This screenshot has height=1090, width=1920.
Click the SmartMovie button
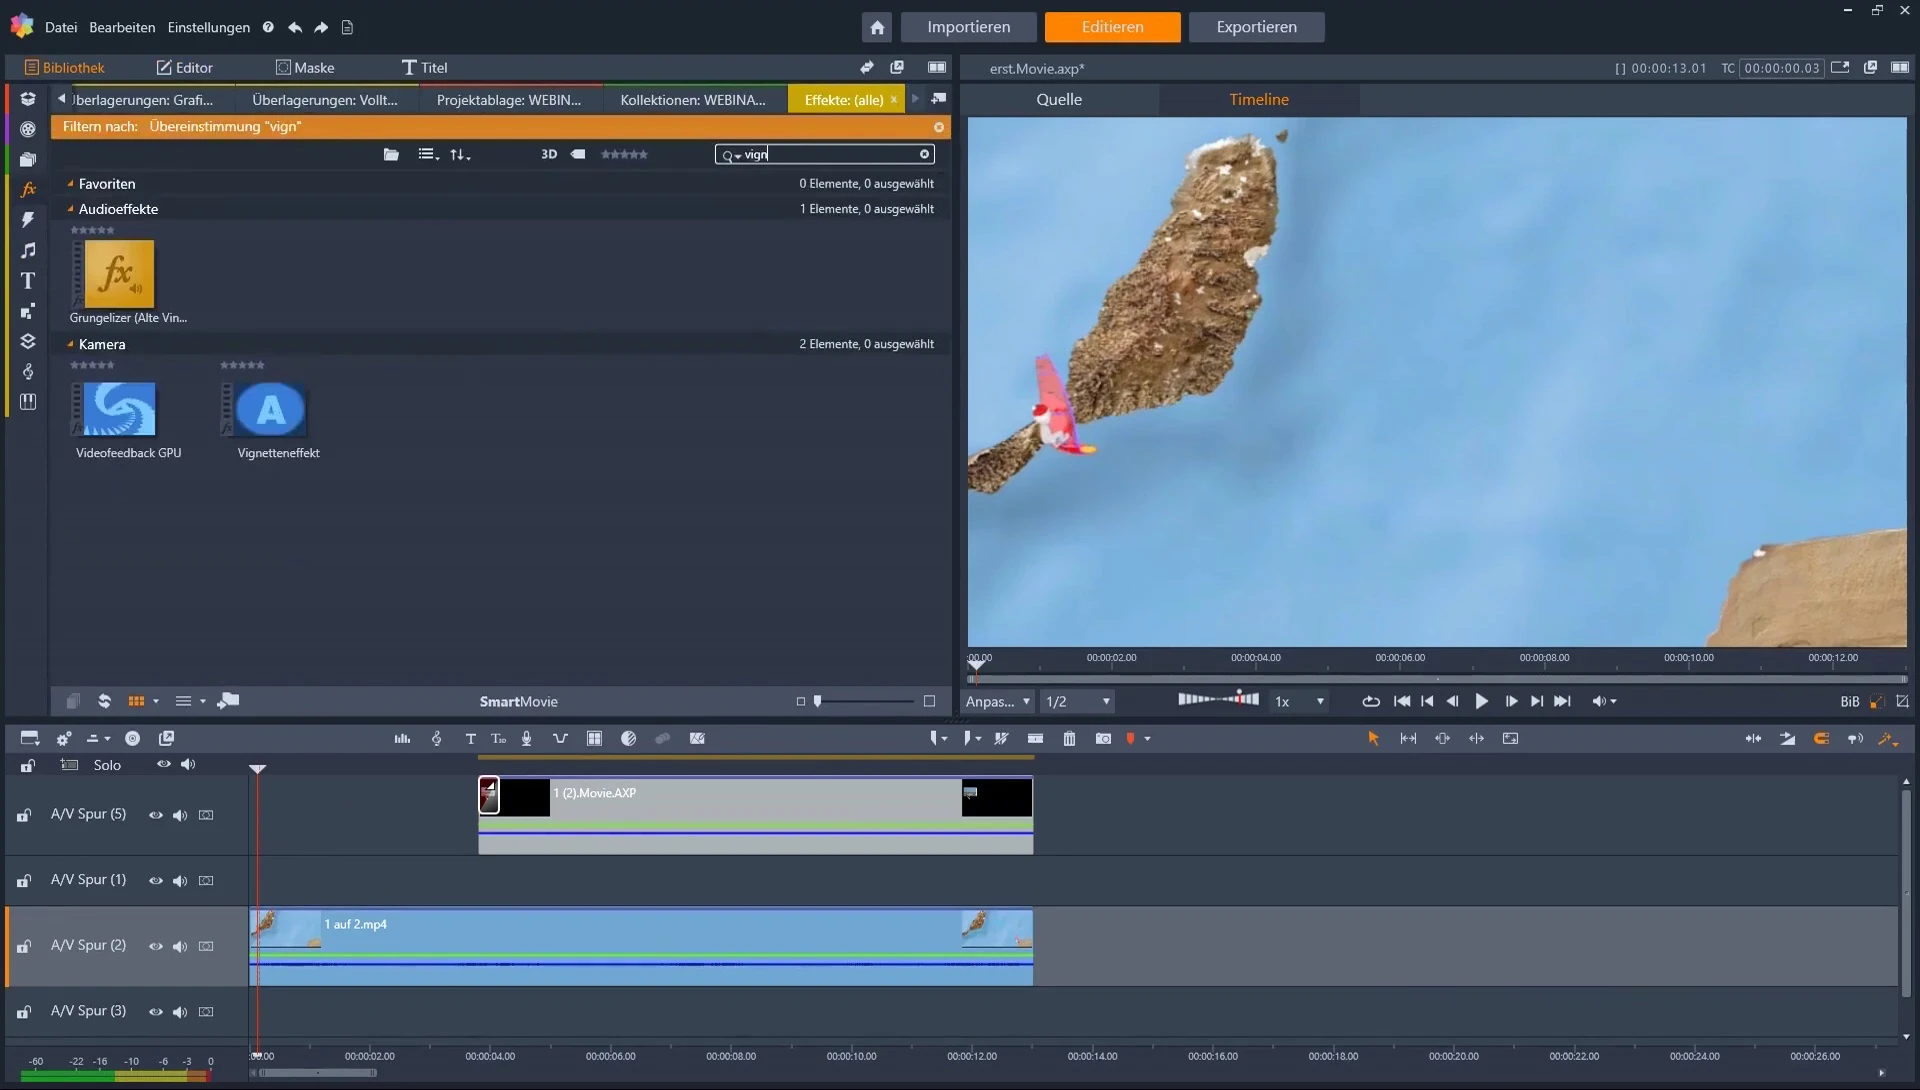tap(518, 702)
